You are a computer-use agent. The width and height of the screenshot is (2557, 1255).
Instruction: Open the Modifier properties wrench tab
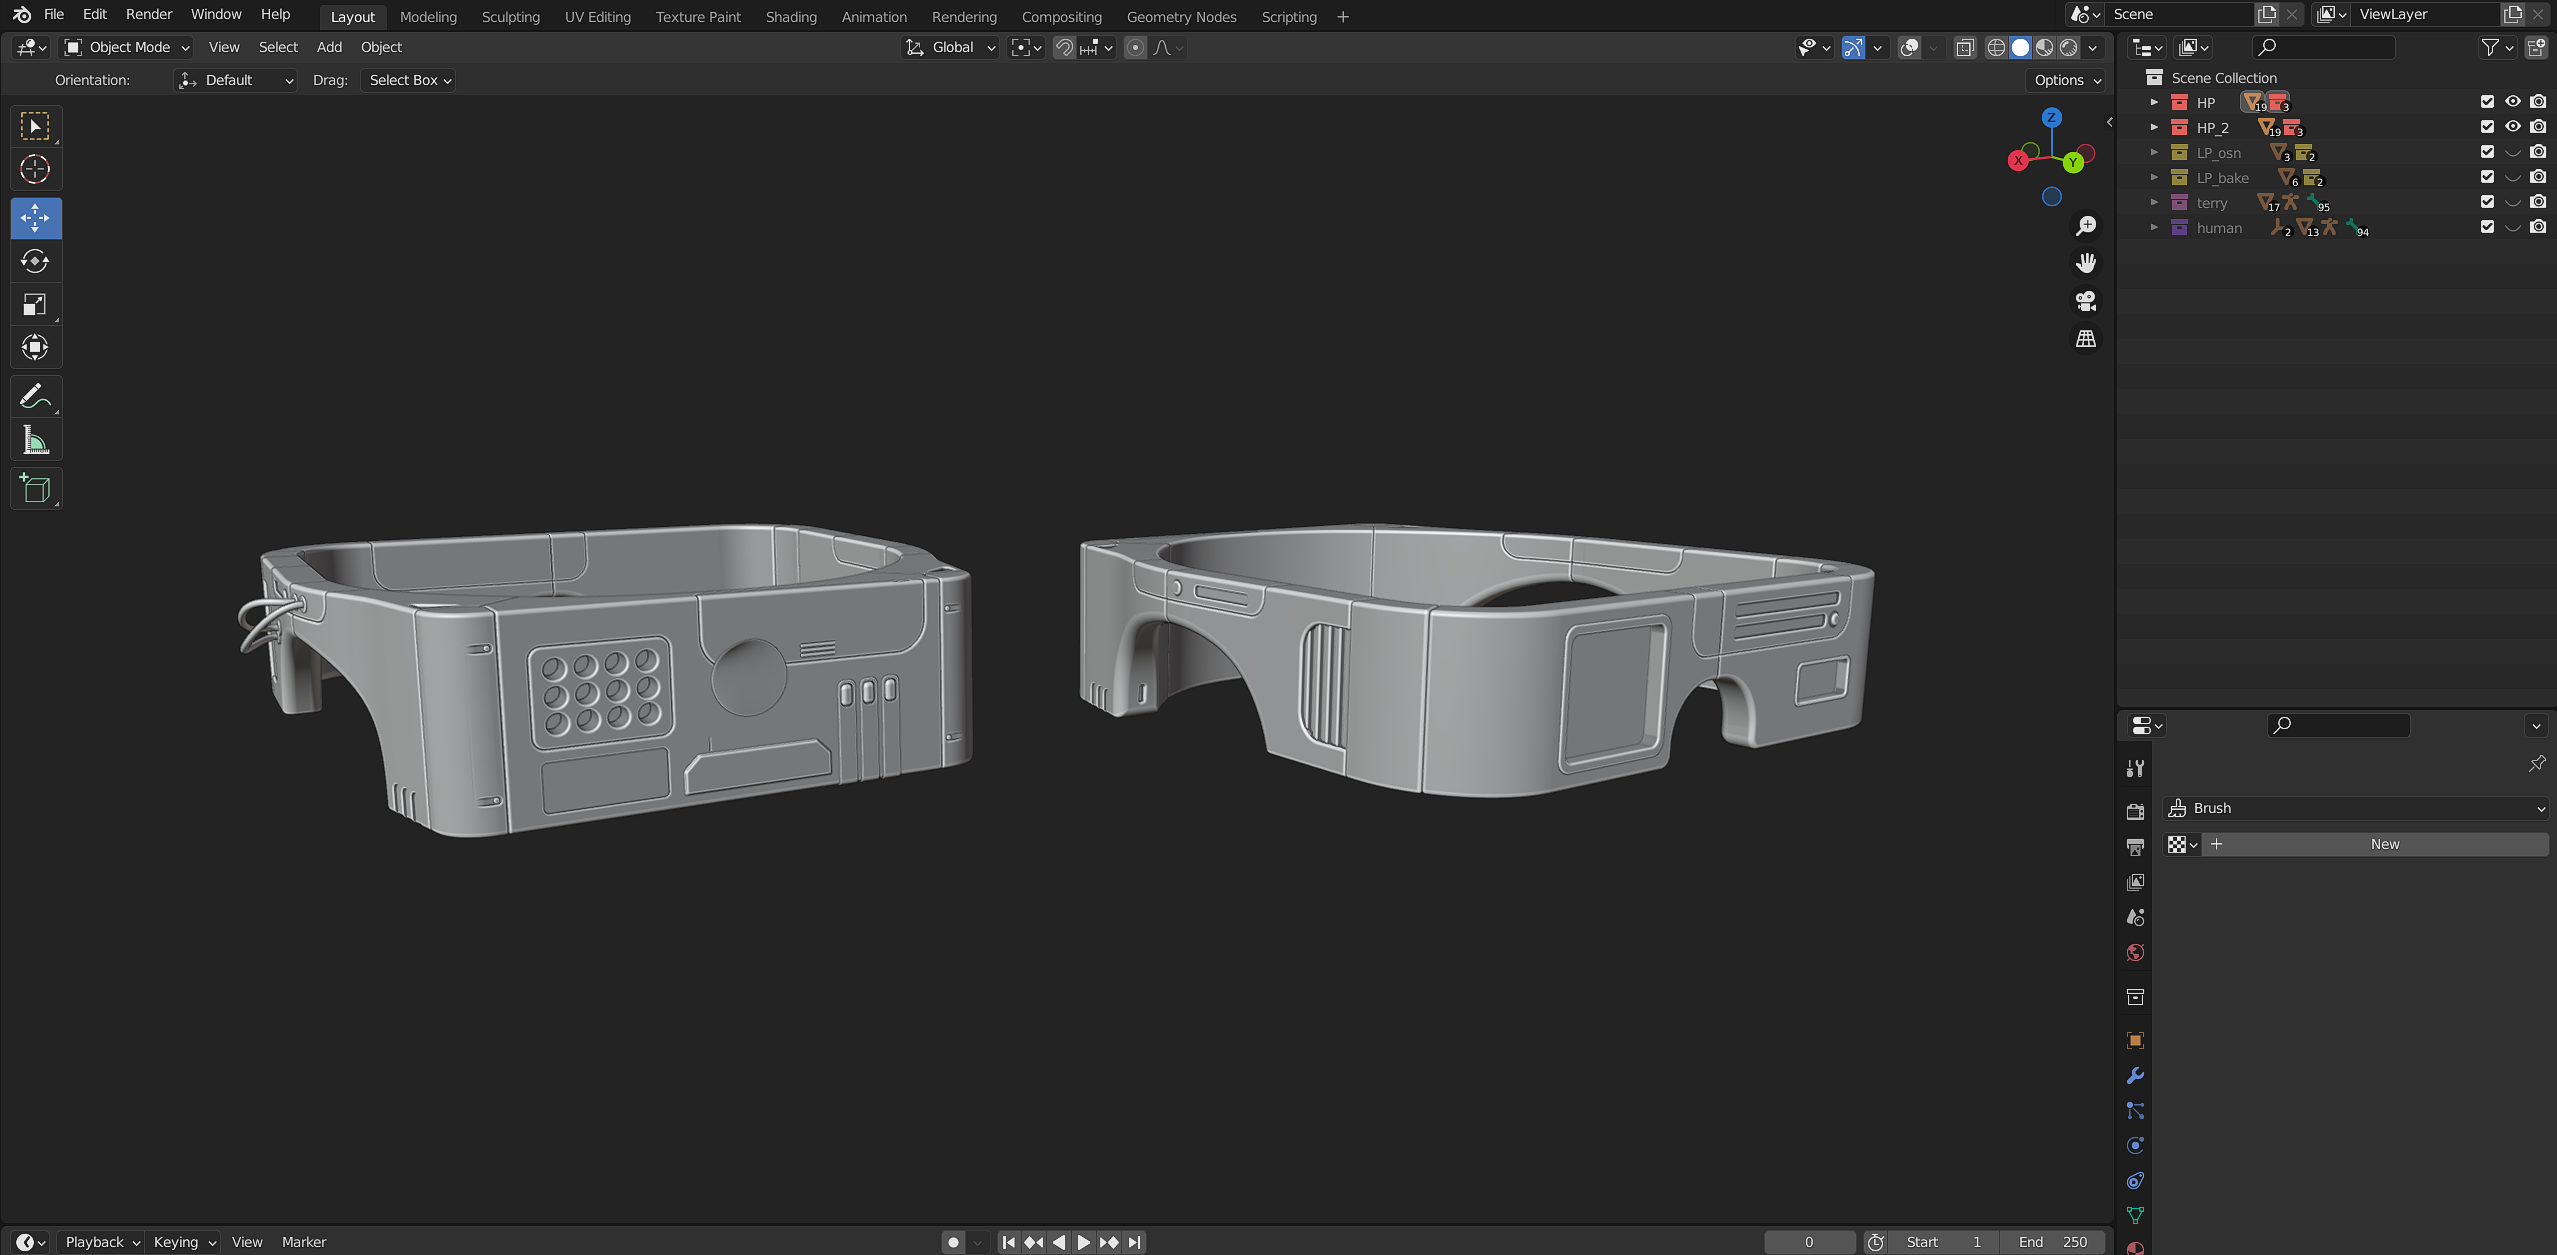(2135, 1076)
